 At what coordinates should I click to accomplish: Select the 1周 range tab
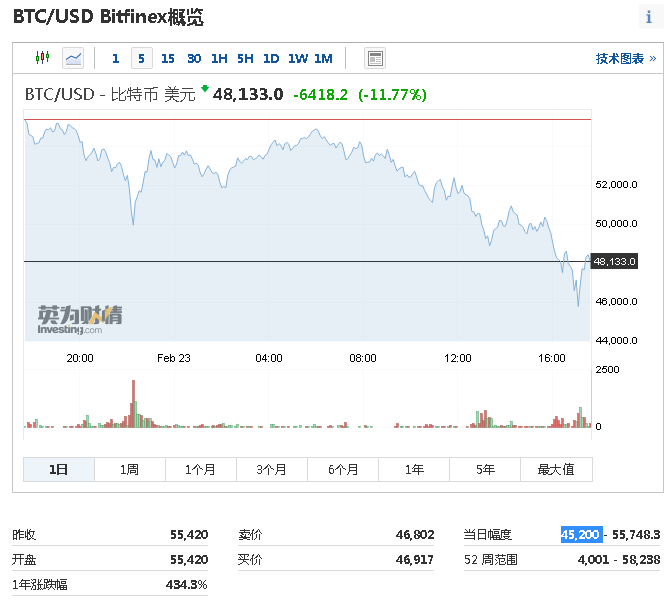click(129, 469)
